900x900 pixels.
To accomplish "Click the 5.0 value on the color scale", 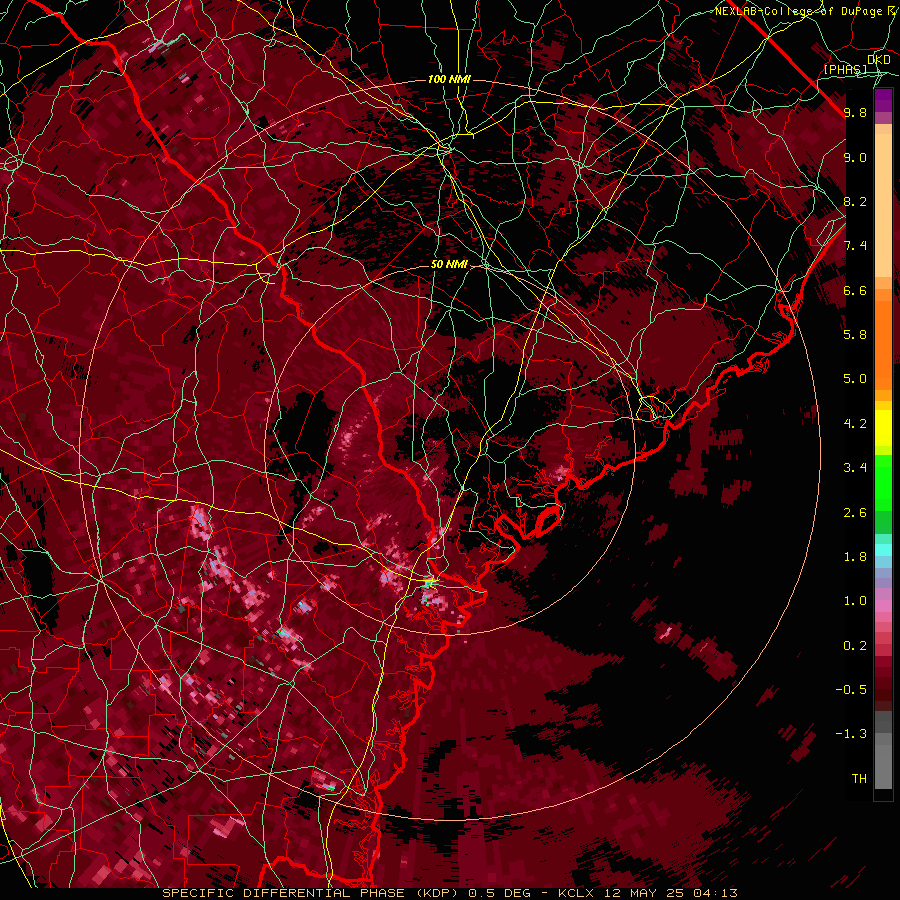I will coord(855,379).
